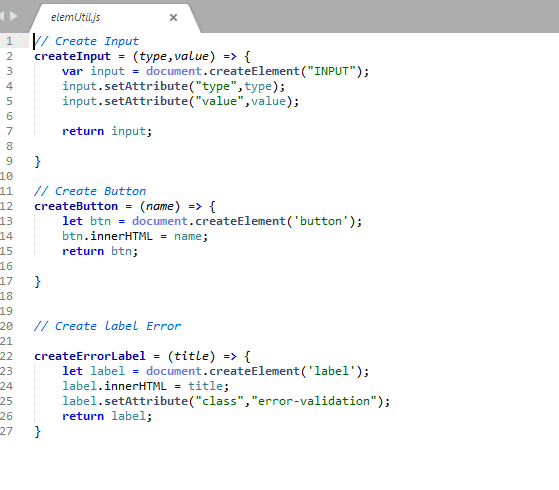Place cursor on createInput function name
Viewport: 559px width, 490px height.
coord(72,56)
